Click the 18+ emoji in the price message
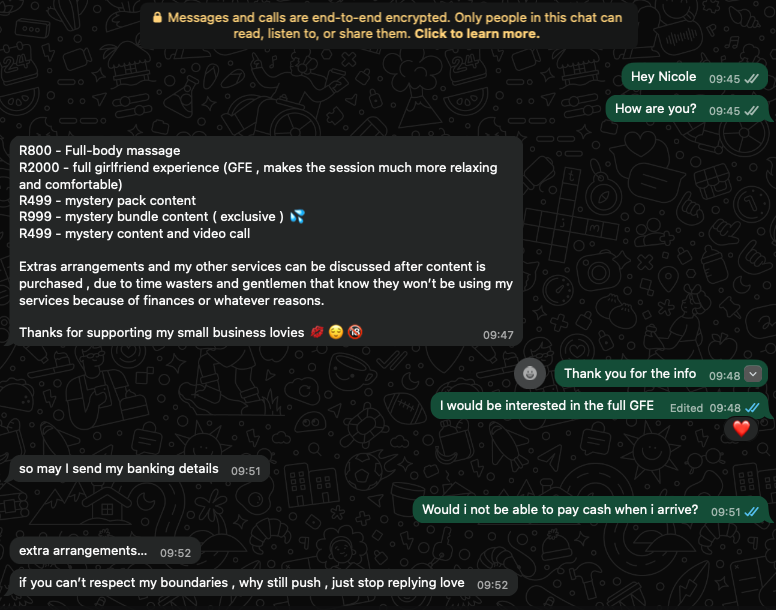This screenshot has height=610, width=776. pyautogui.click(x=354, y=333)
